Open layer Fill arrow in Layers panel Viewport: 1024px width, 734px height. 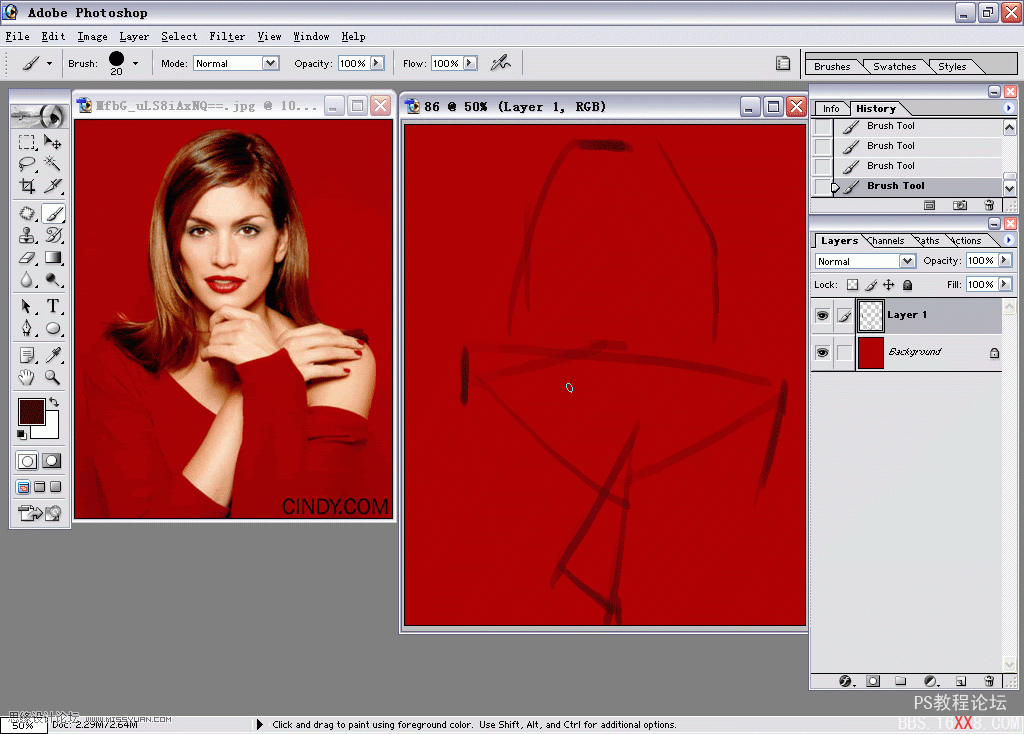click(x=1004, y=284)
